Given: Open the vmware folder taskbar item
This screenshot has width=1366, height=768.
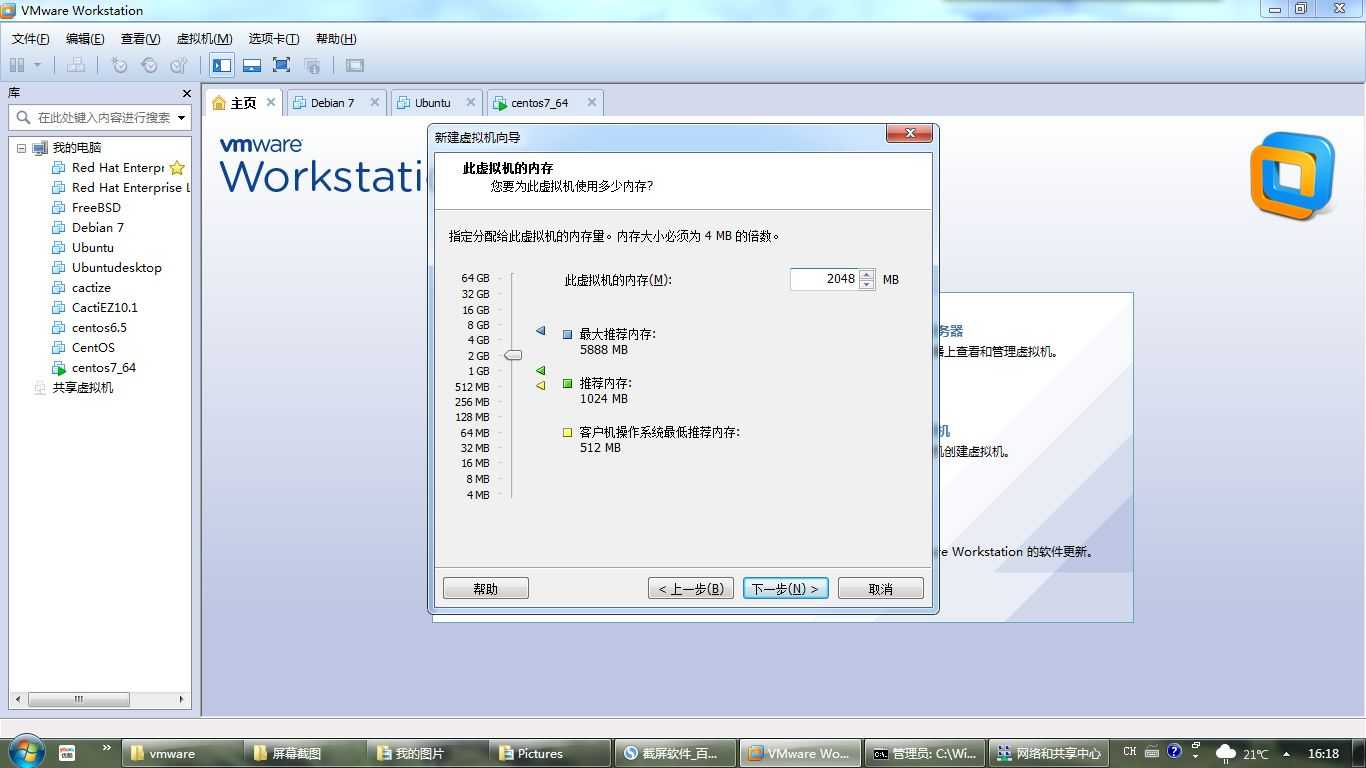Looking at the screenshot, I should click(183, 754).
